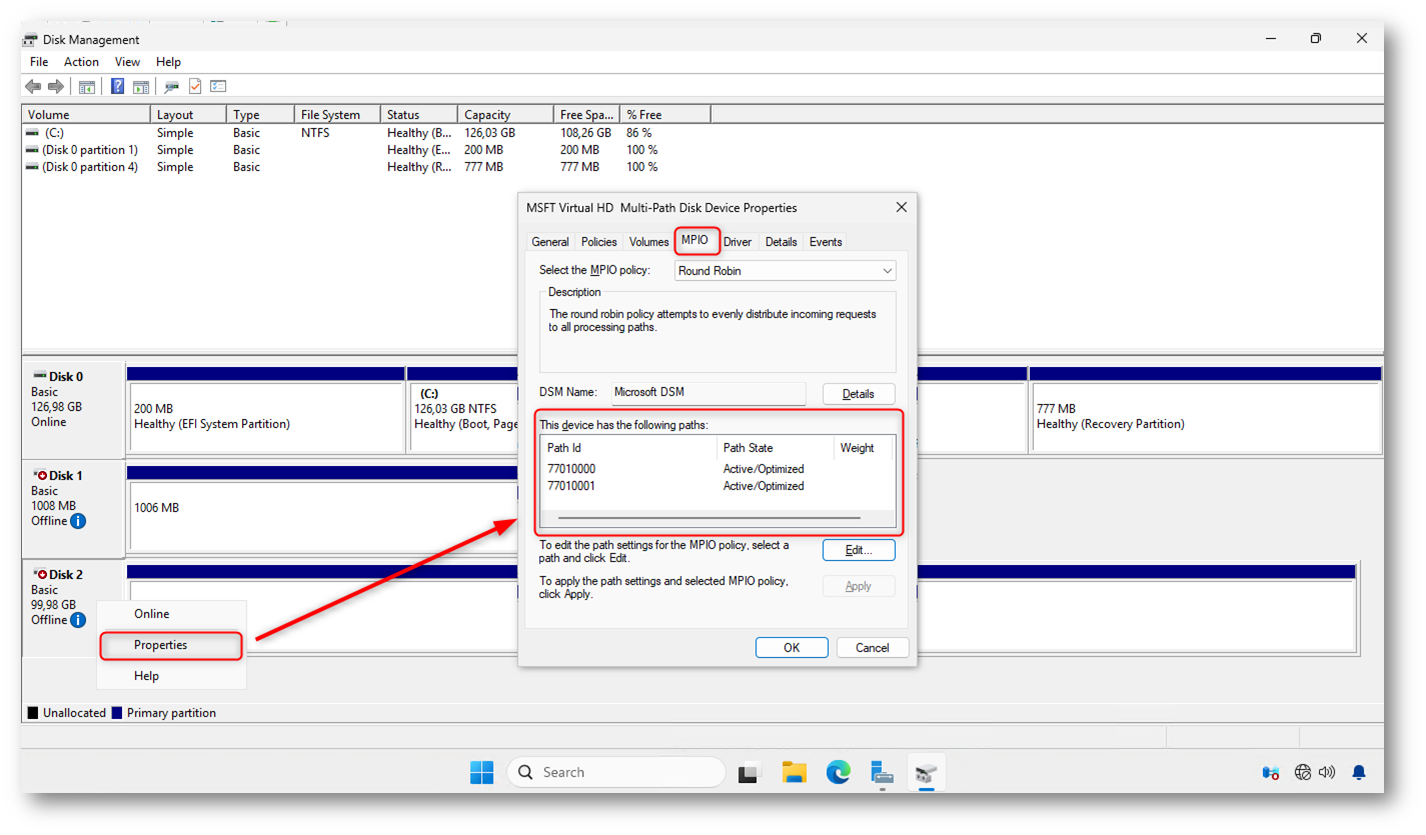Click the Details button next to DSM Name

coord(859,394)
